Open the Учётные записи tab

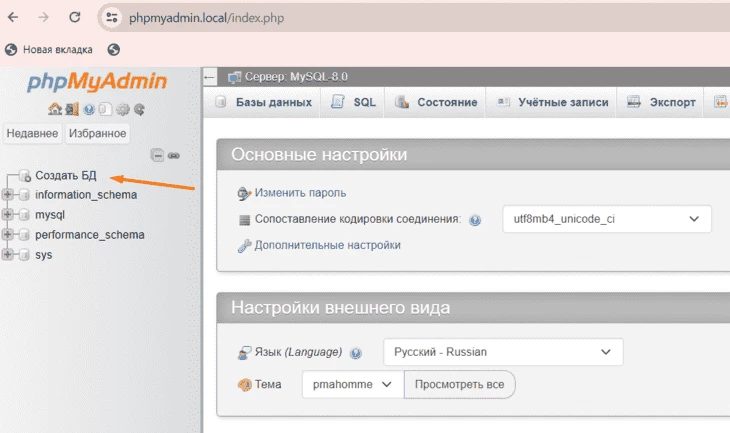[x=553, y=102]
